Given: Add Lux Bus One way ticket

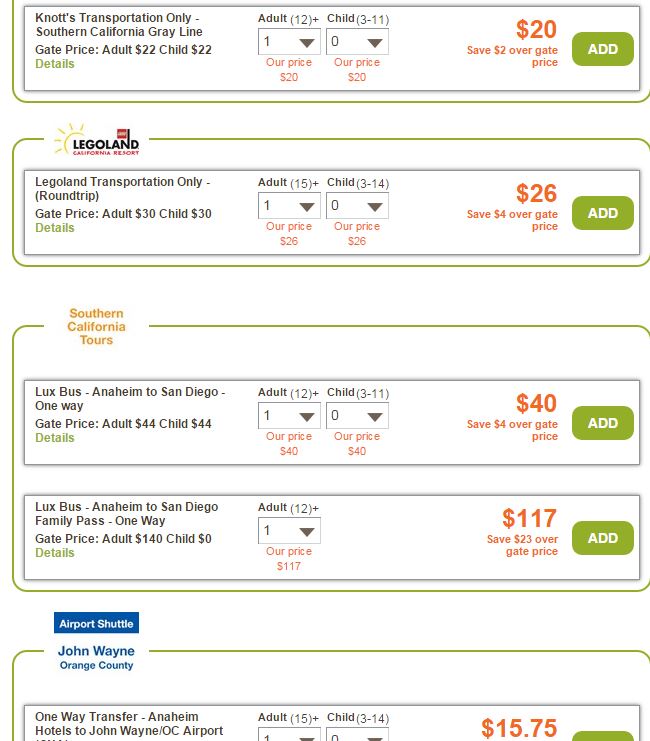Looking at the screenshot, I should coord(602,423).
